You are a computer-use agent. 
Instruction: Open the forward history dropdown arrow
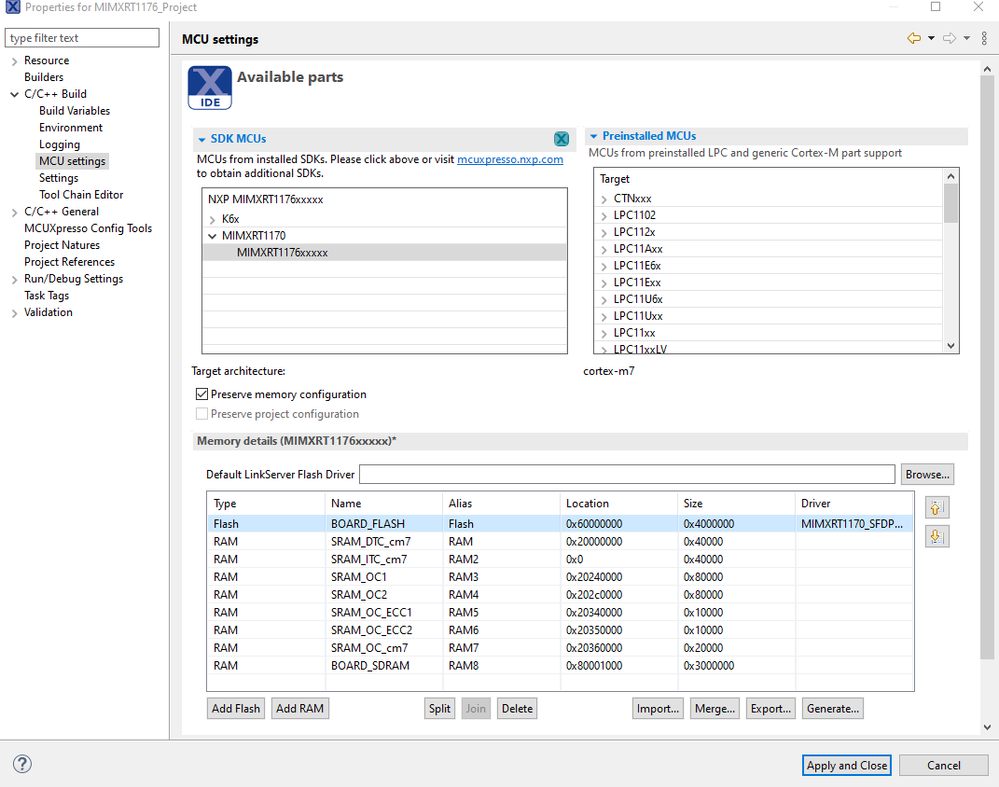[x=967, y=38]
